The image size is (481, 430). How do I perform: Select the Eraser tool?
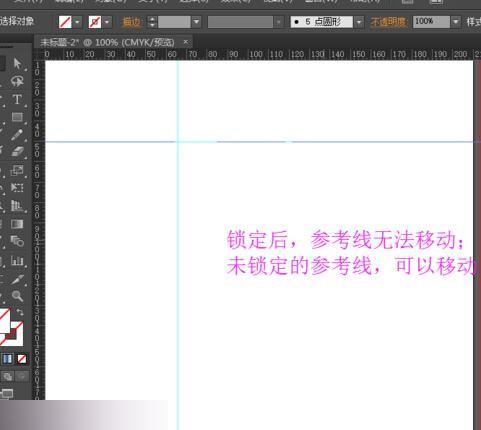tap(17, 152)
